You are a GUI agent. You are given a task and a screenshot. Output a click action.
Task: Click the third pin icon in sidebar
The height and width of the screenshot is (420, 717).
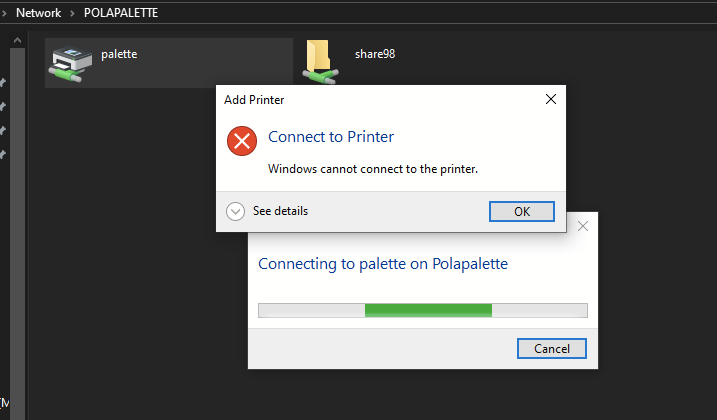pyautogui.click(x=3, y=130)
